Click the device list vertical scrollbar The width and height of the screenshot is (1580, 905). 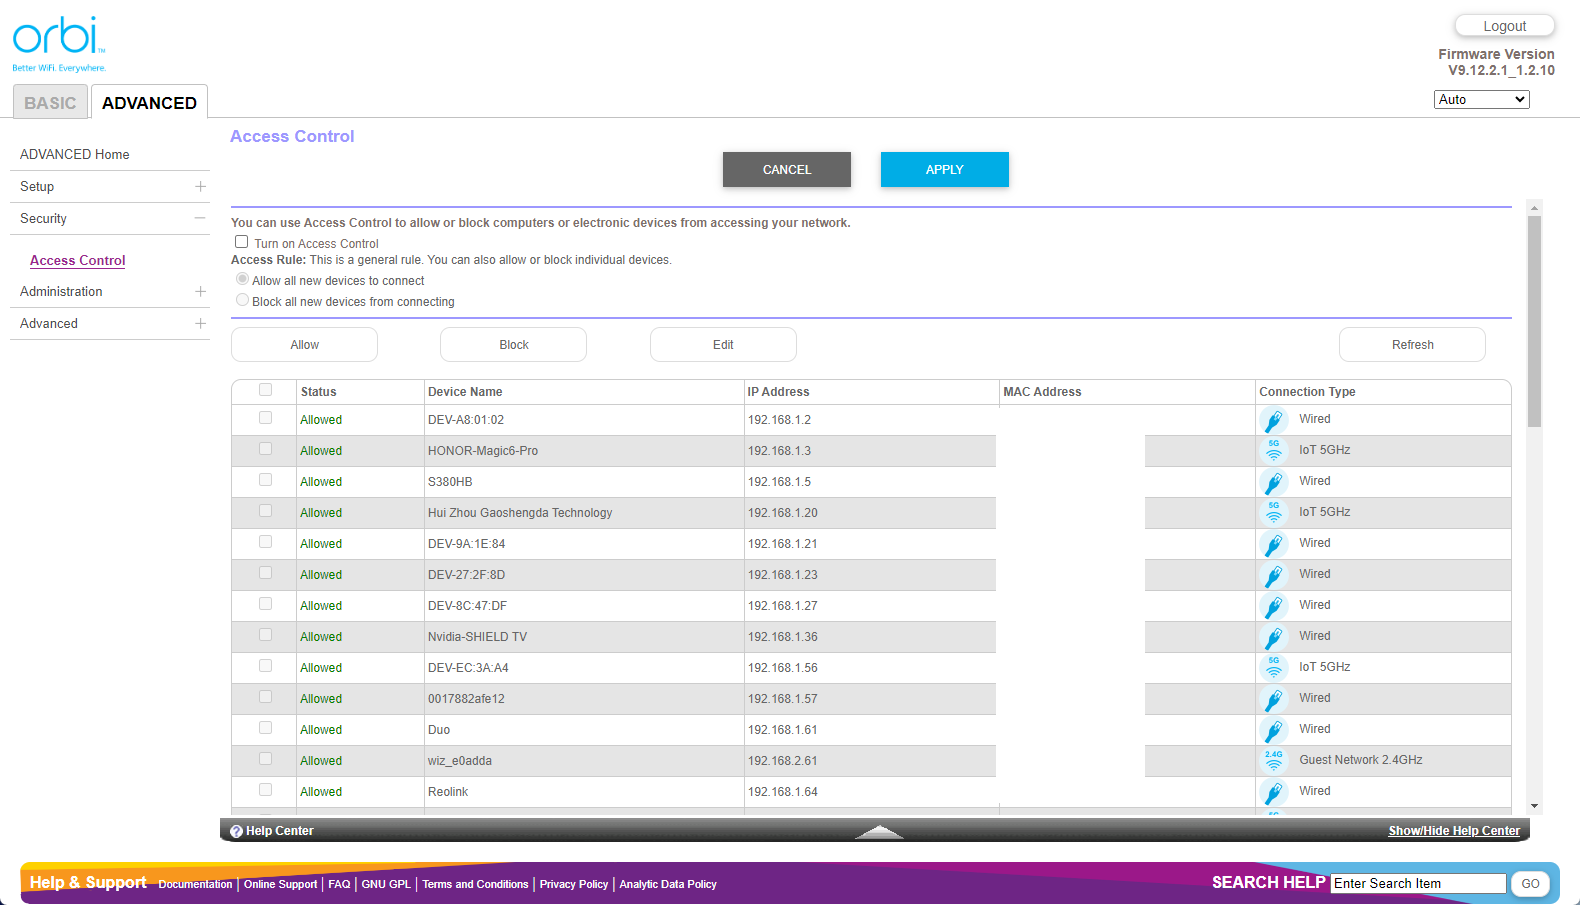pos(1534,320)
